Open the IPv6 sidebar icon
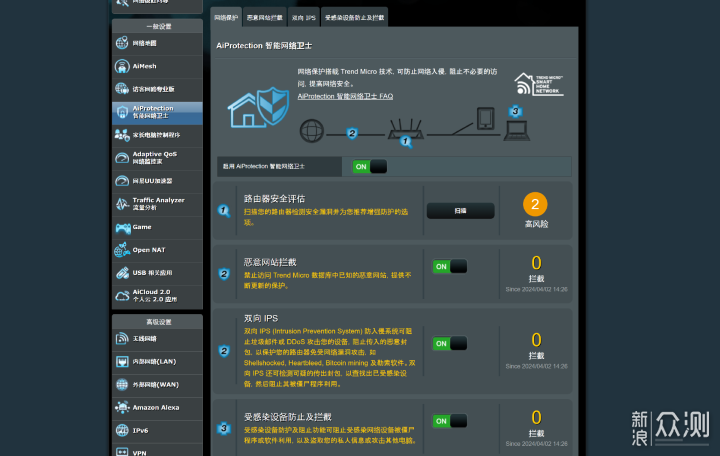The height and width of the screenshot is (456, 720). click(x=122, y=430)
